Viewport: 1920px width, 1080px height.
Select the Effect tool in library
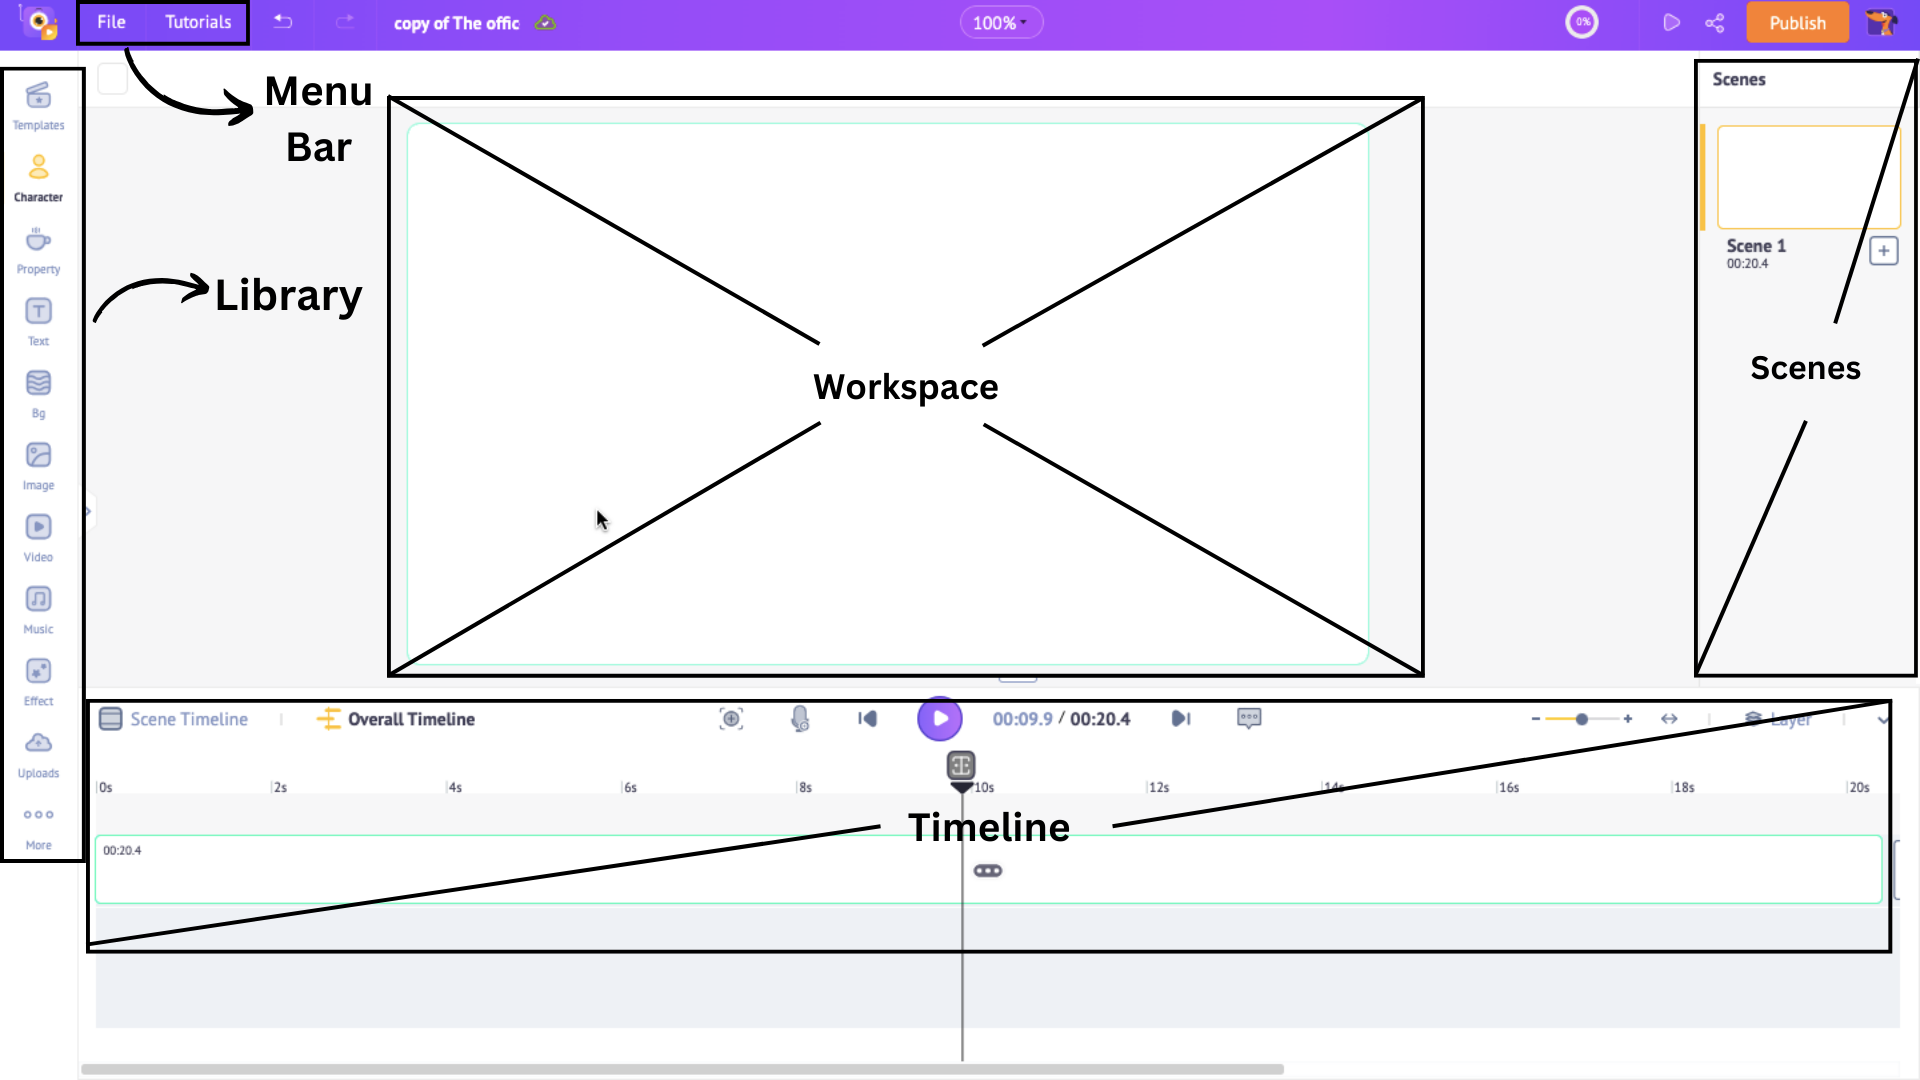tap(38, 673)
